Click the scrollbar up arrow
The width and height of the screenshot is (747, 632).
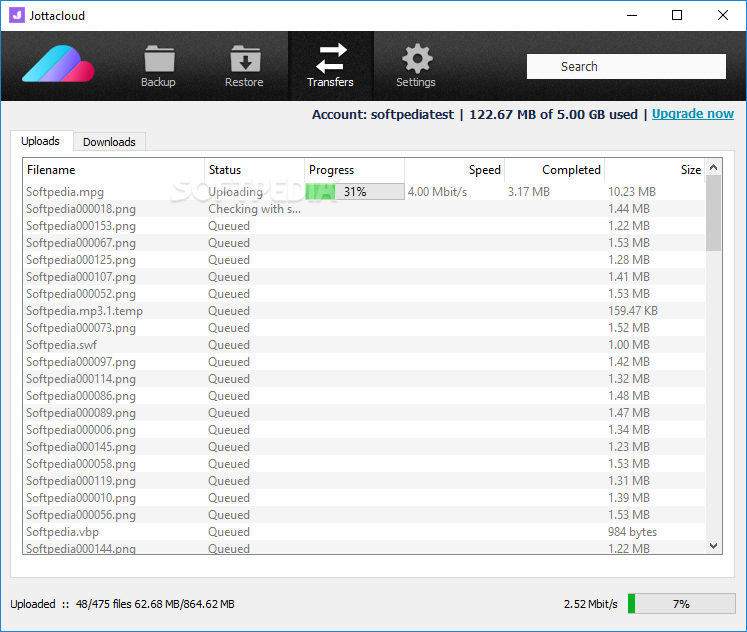713,168
